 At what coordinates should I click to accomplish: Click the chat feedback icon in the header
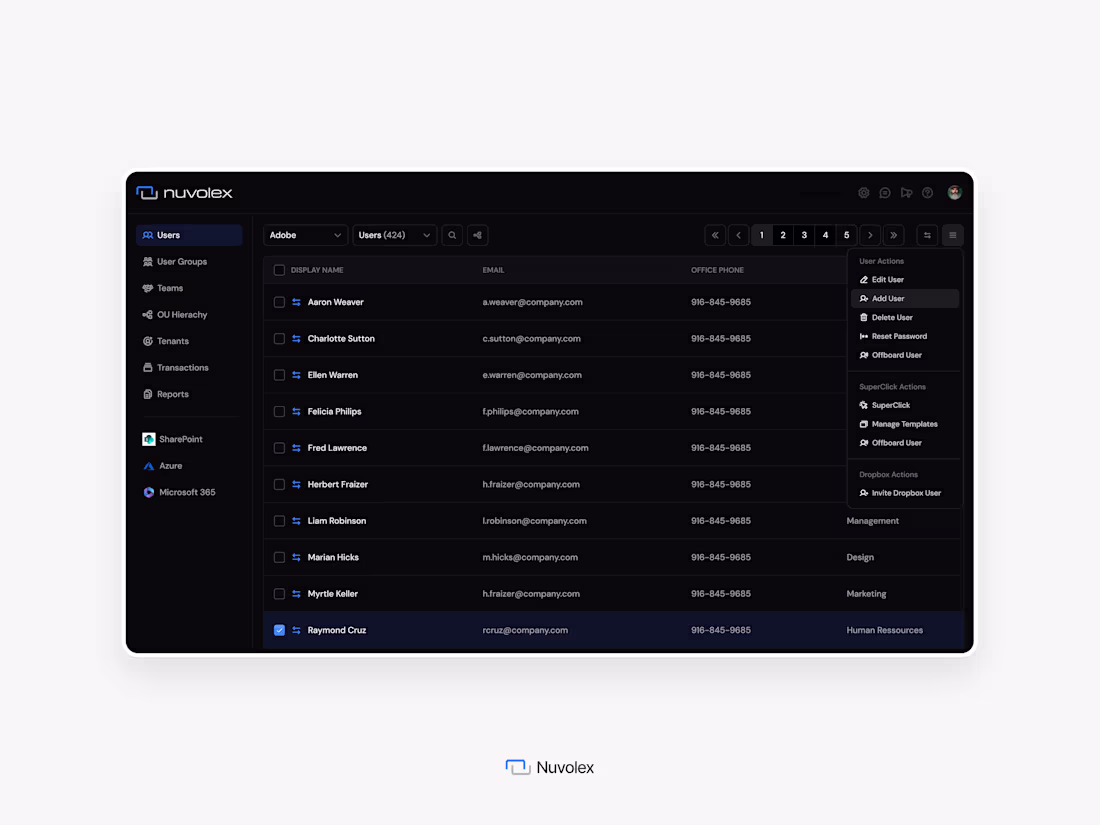point(885,192)
